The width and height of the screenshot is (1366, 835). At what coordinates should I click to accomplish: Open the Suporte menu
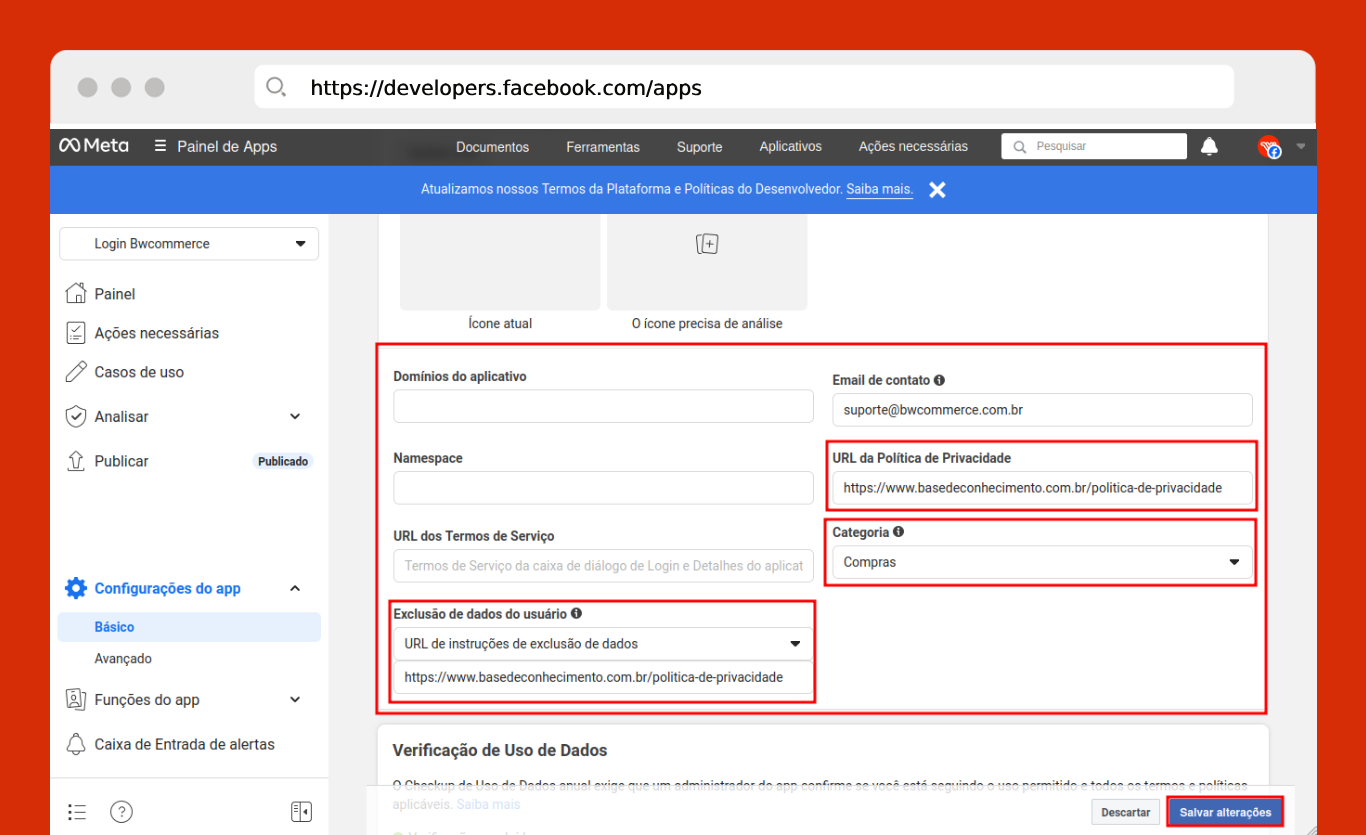[699, 147]
